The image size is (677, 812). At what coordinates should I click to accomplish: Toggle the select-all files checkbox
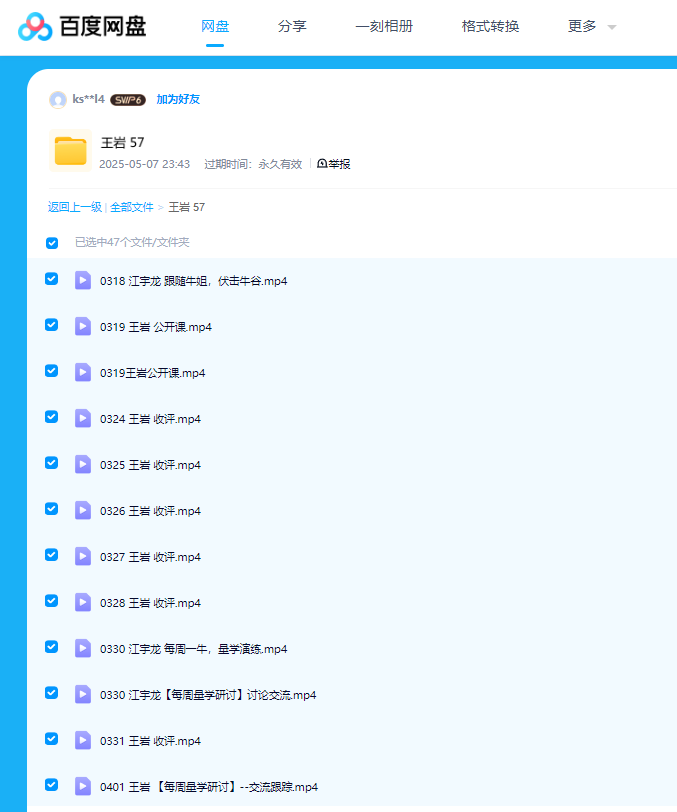point(52,242)
